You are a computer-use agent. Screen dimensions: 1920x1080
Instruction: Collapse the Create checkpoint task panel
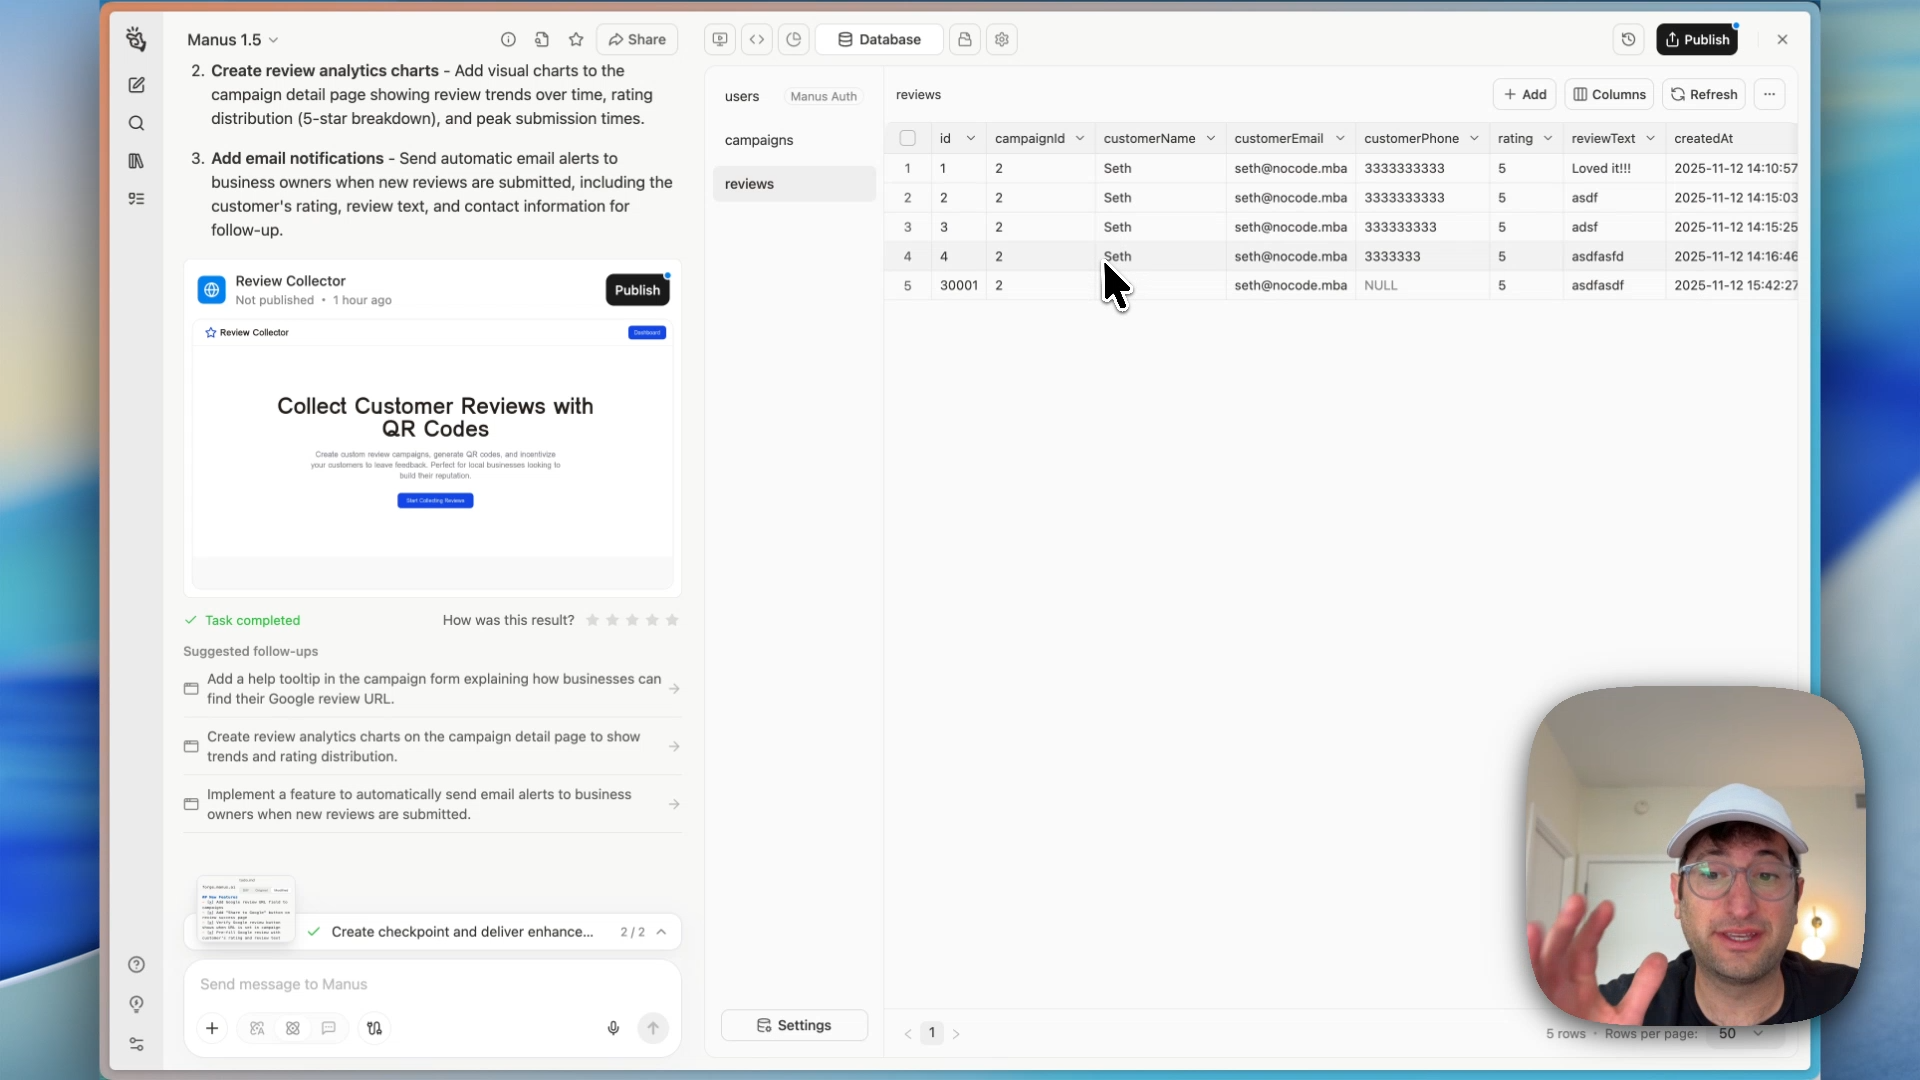click(x=663, y=931)
